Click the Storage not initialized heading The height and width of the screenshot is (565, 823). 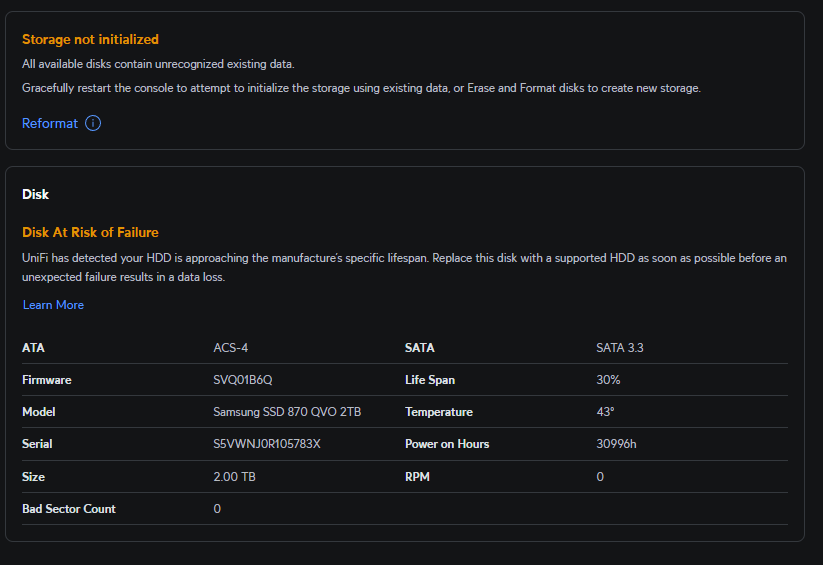pos(90,40)
